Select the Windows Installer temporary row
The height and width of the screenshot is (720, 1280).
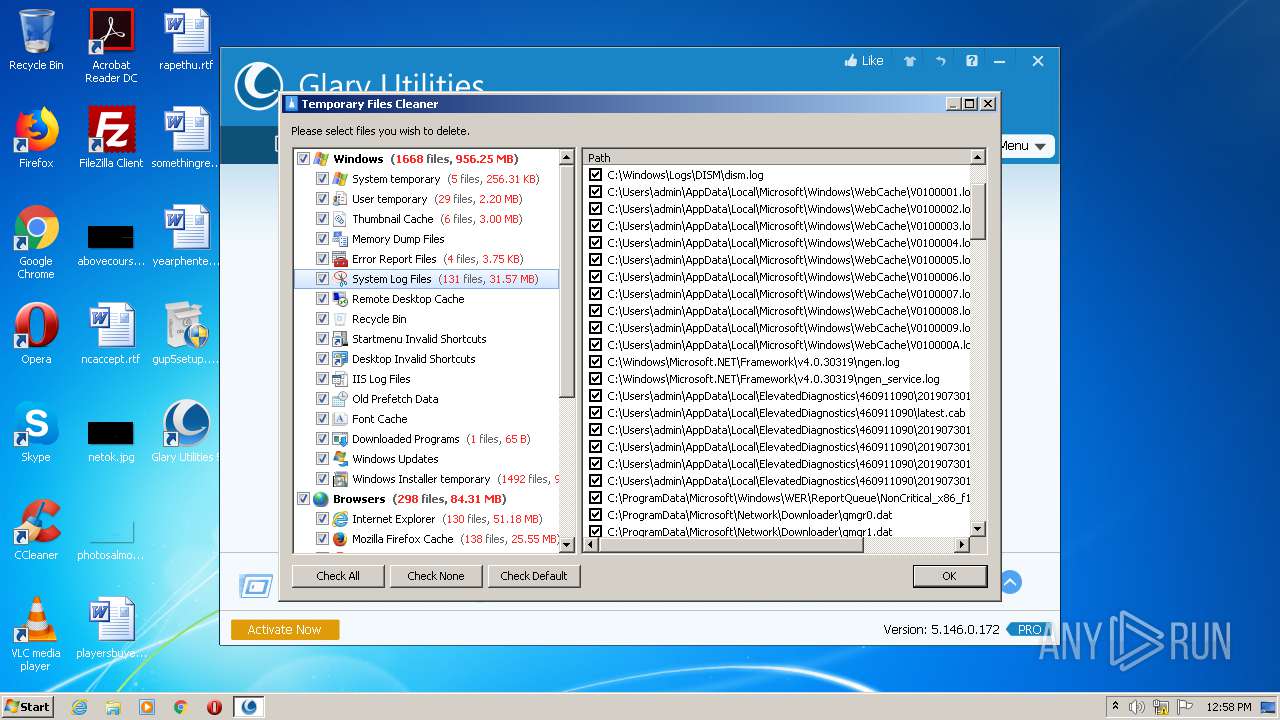click(x=427, y=479)
